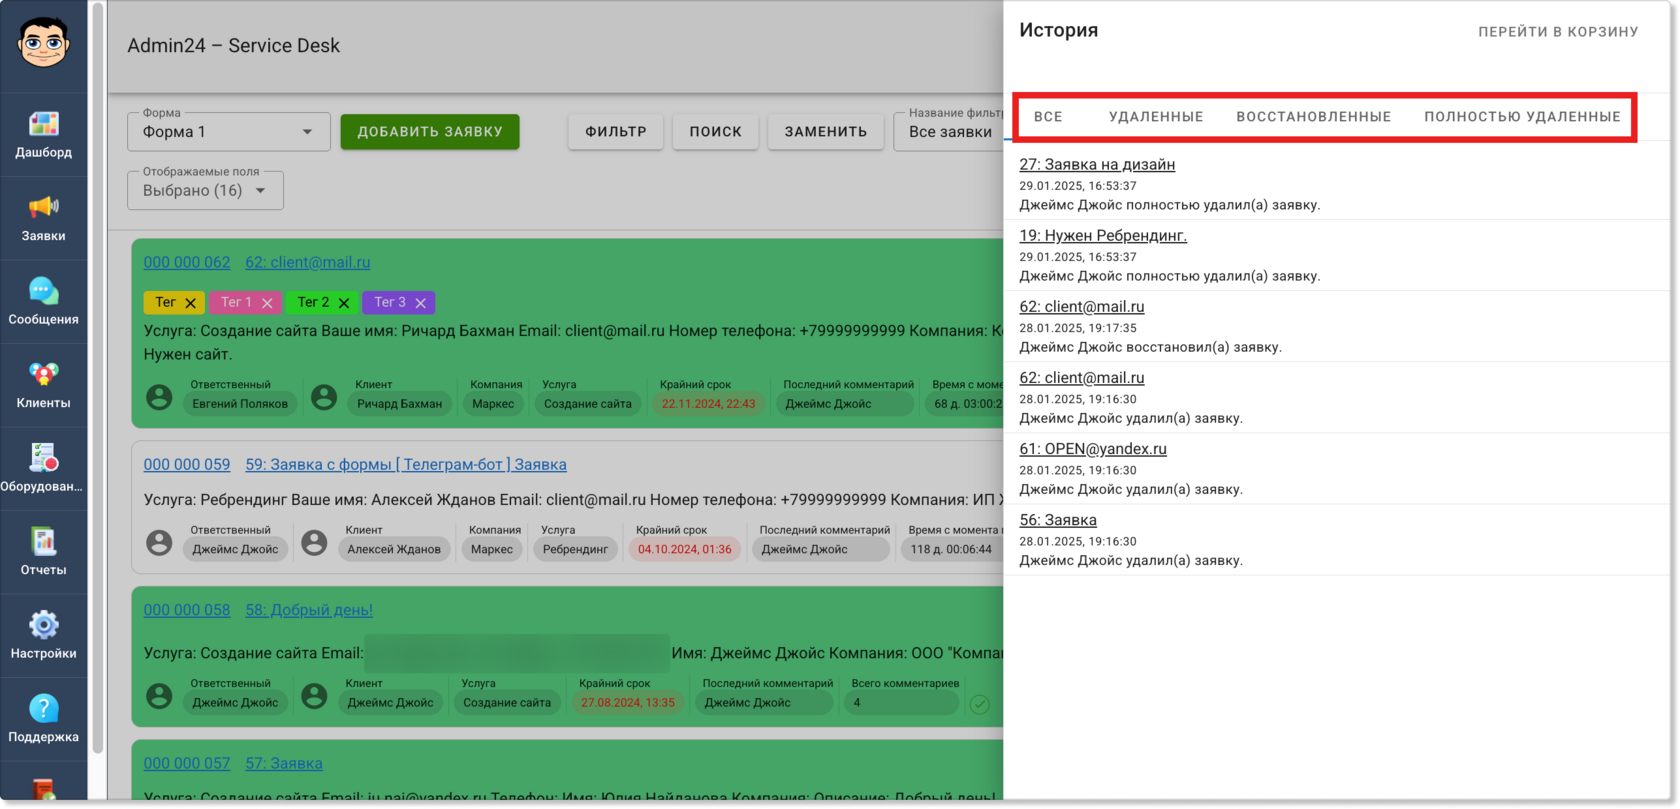The height and width of the screenshot is (809, 1680).
Task: Expand Отображаемые поля dropdown
Action: pos(205,190)
